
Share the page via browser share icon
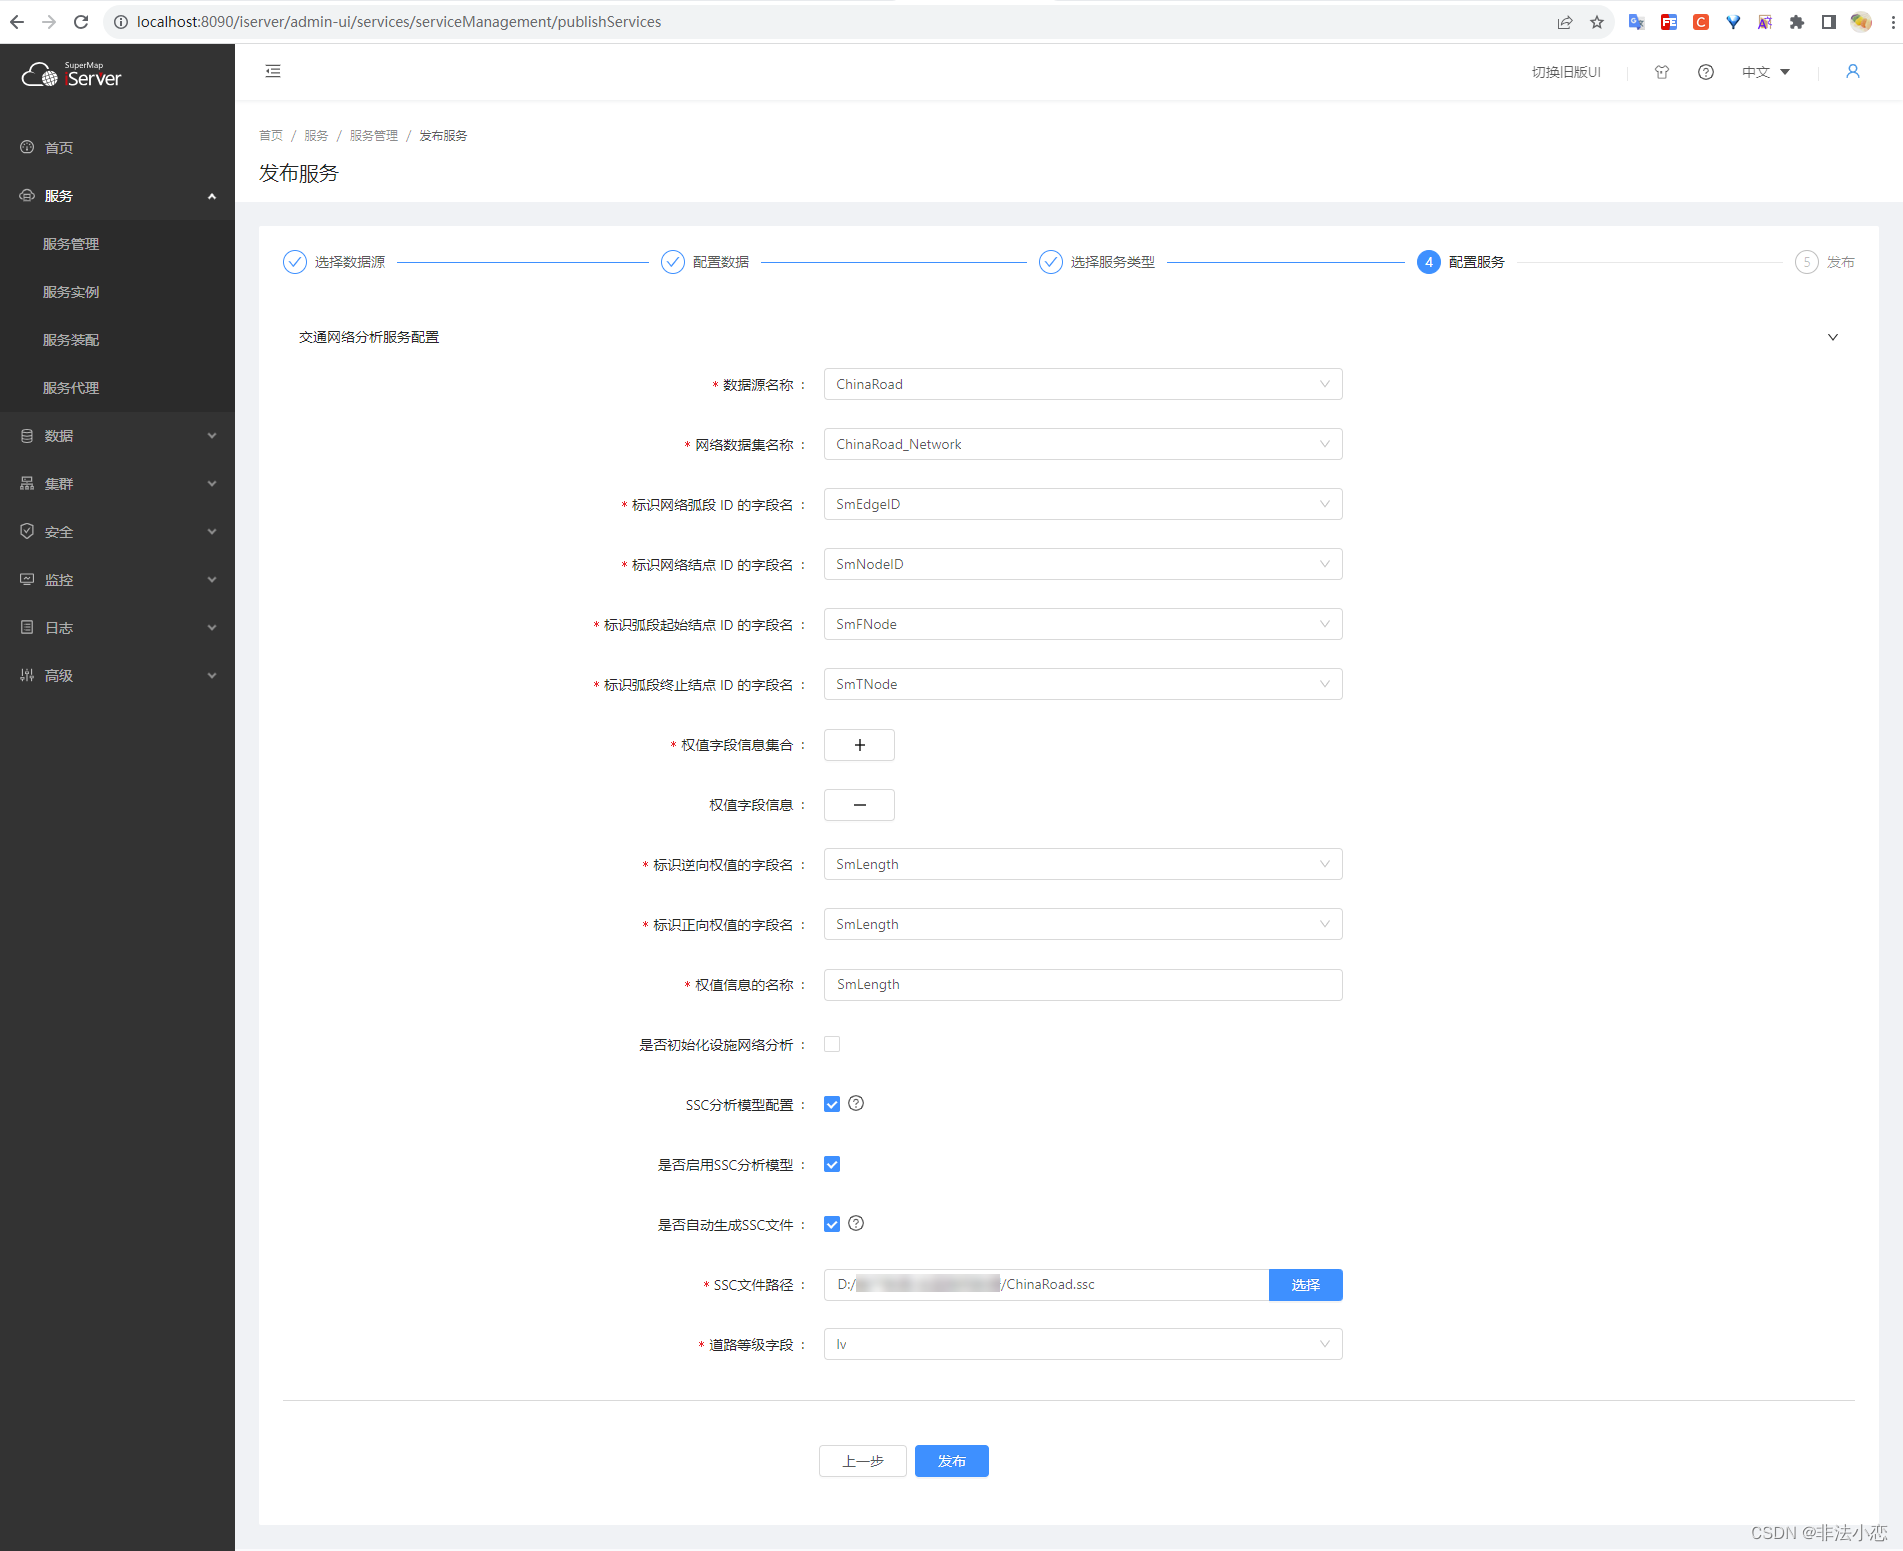click(x=1565, y=22)
